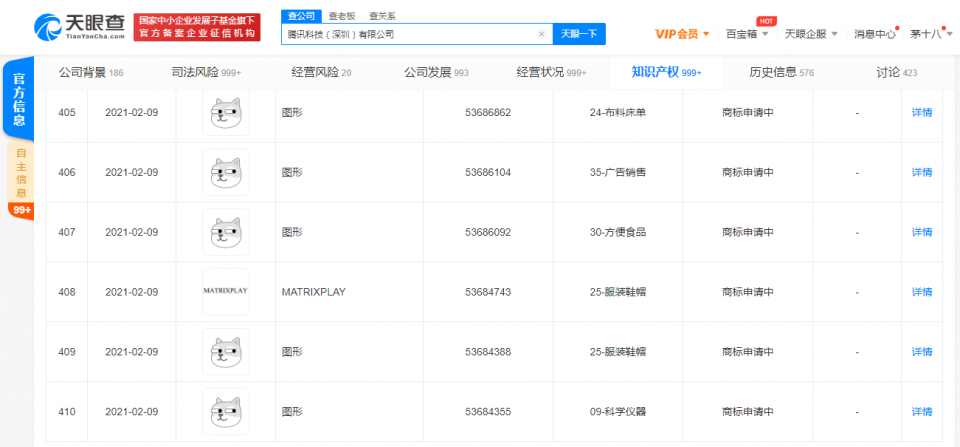This screenshot has height=447, width=960.
Task: Select the 官方信息 side tab
Action: pos(19,99)
